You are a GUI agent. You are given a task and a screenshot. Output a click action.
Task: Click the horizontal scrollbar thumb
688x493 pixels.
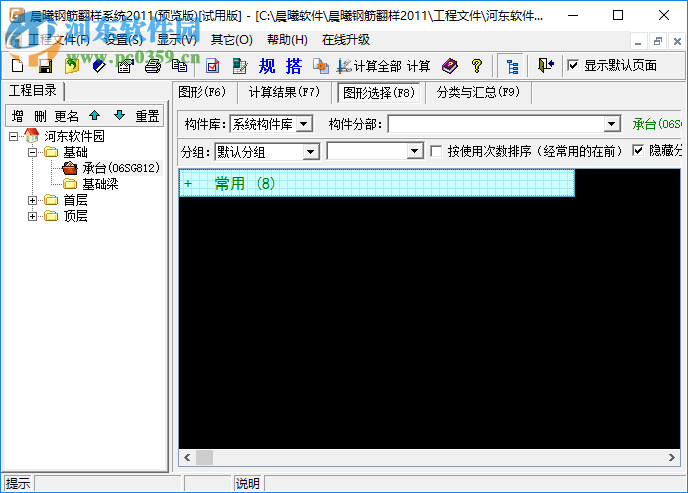204,457
